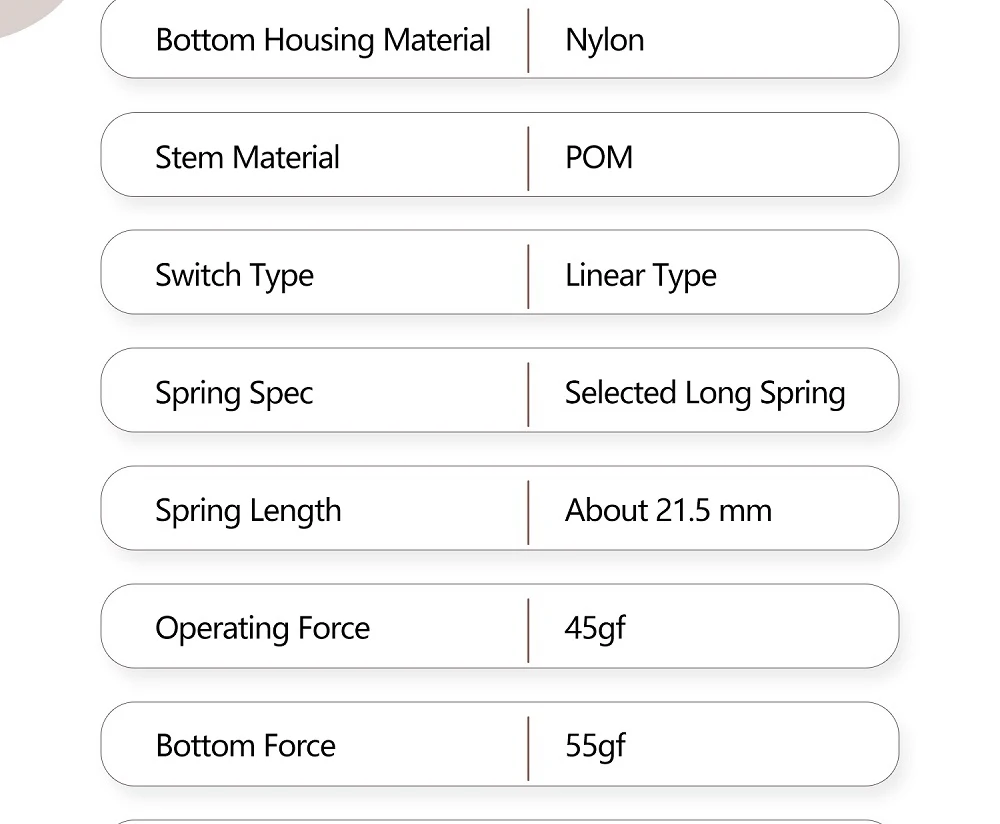
Task: Click the Switch Type label
Action: 234,275
